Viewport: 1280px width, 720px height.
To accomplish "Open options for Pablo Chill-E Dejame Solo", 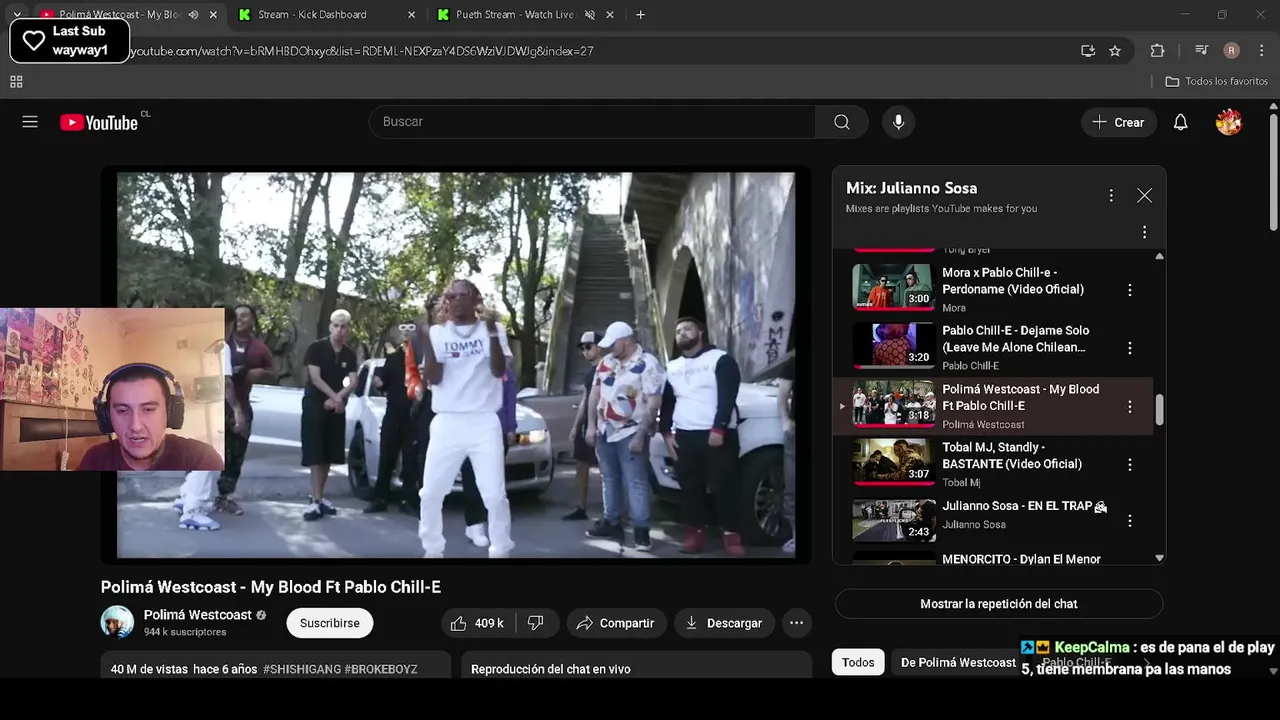I will (1130, 348).
